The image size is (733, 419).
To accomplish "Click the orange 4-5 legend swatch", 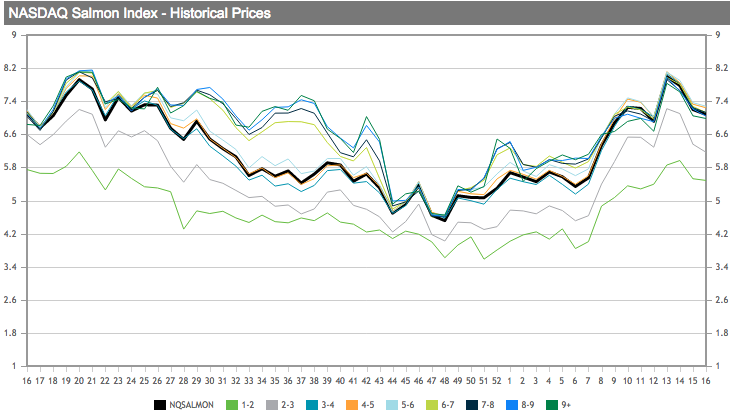I will coord(352,405).
